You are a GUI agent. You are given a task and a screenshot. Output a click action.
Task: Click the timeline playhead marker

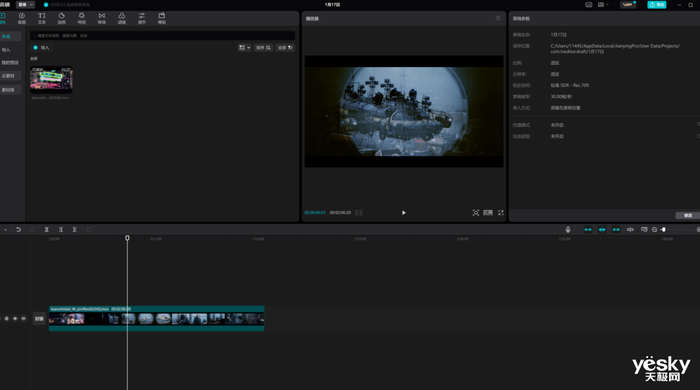point(127,238)
